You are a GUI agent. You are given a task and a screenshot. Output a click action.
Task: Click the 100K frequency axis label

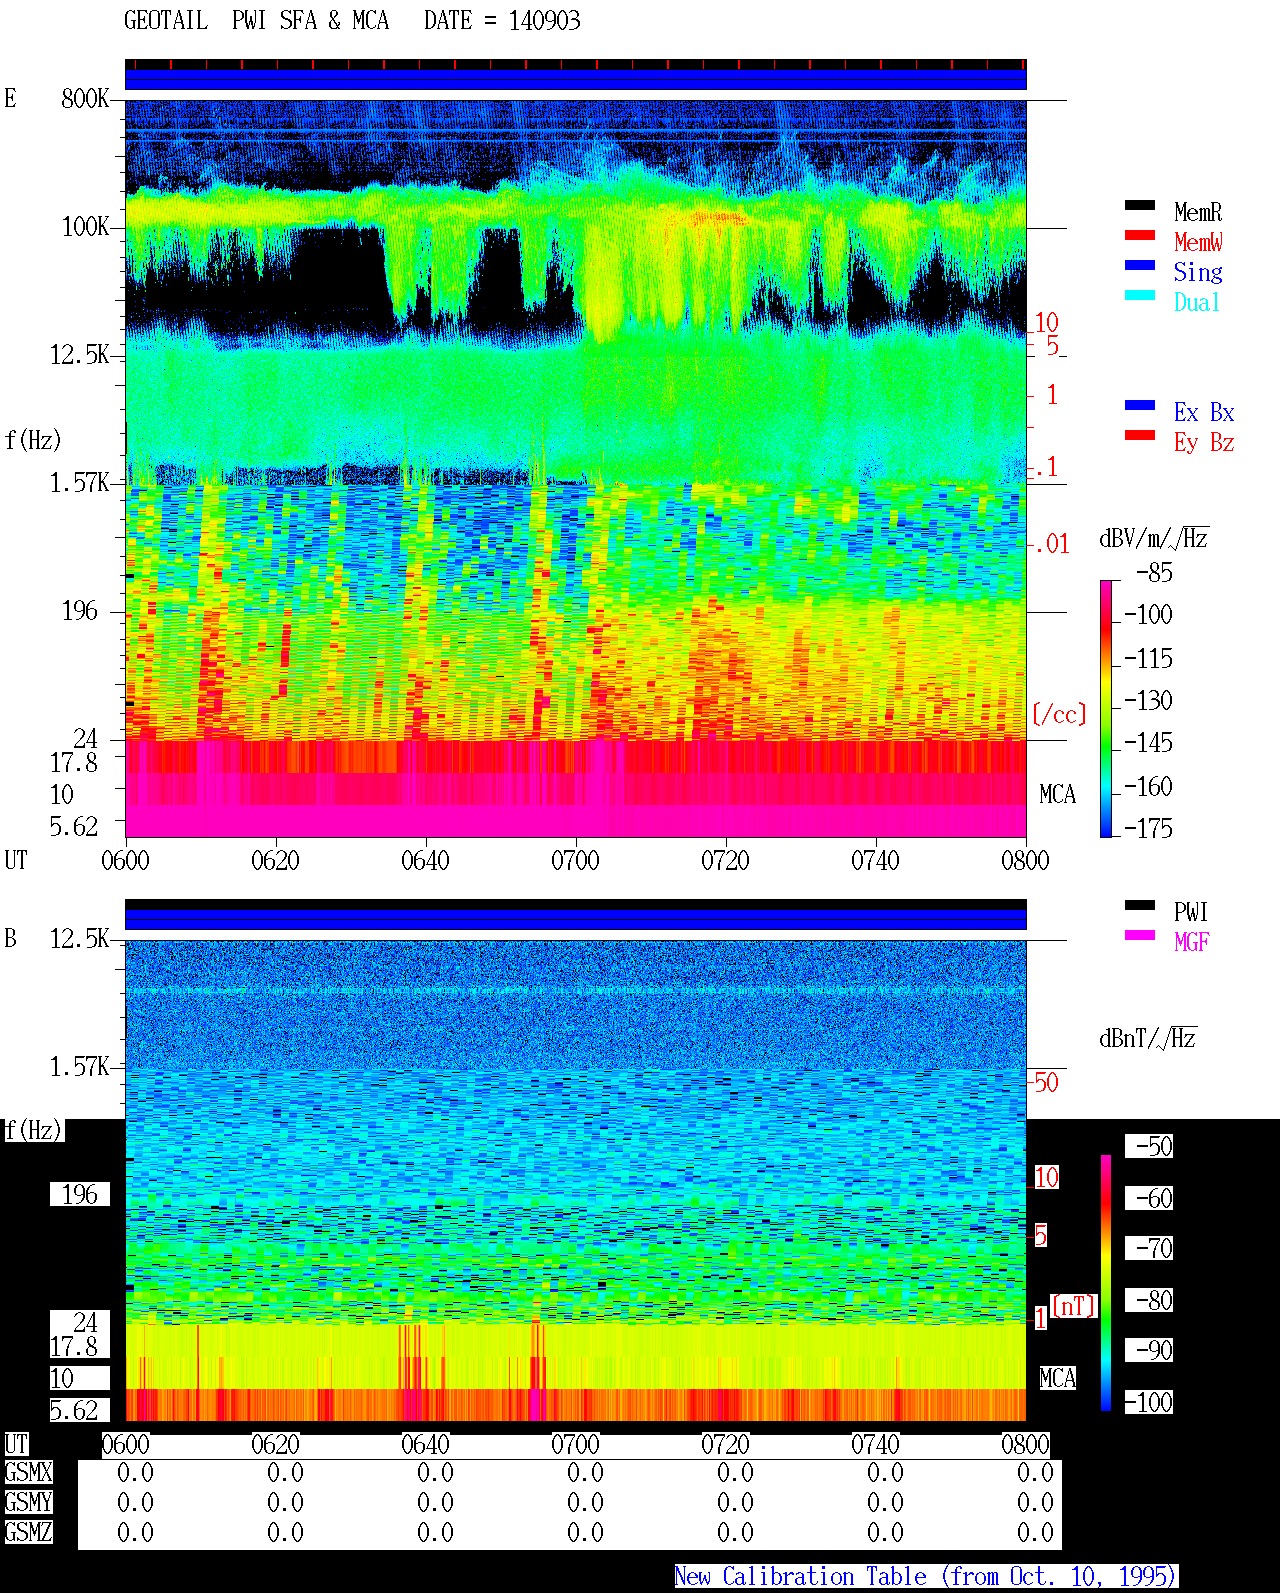(x=85, y=227)
